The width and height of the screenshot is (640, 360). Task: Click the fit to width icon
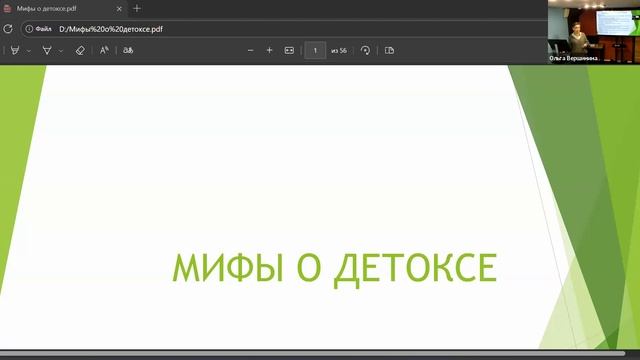coord(289,50)
